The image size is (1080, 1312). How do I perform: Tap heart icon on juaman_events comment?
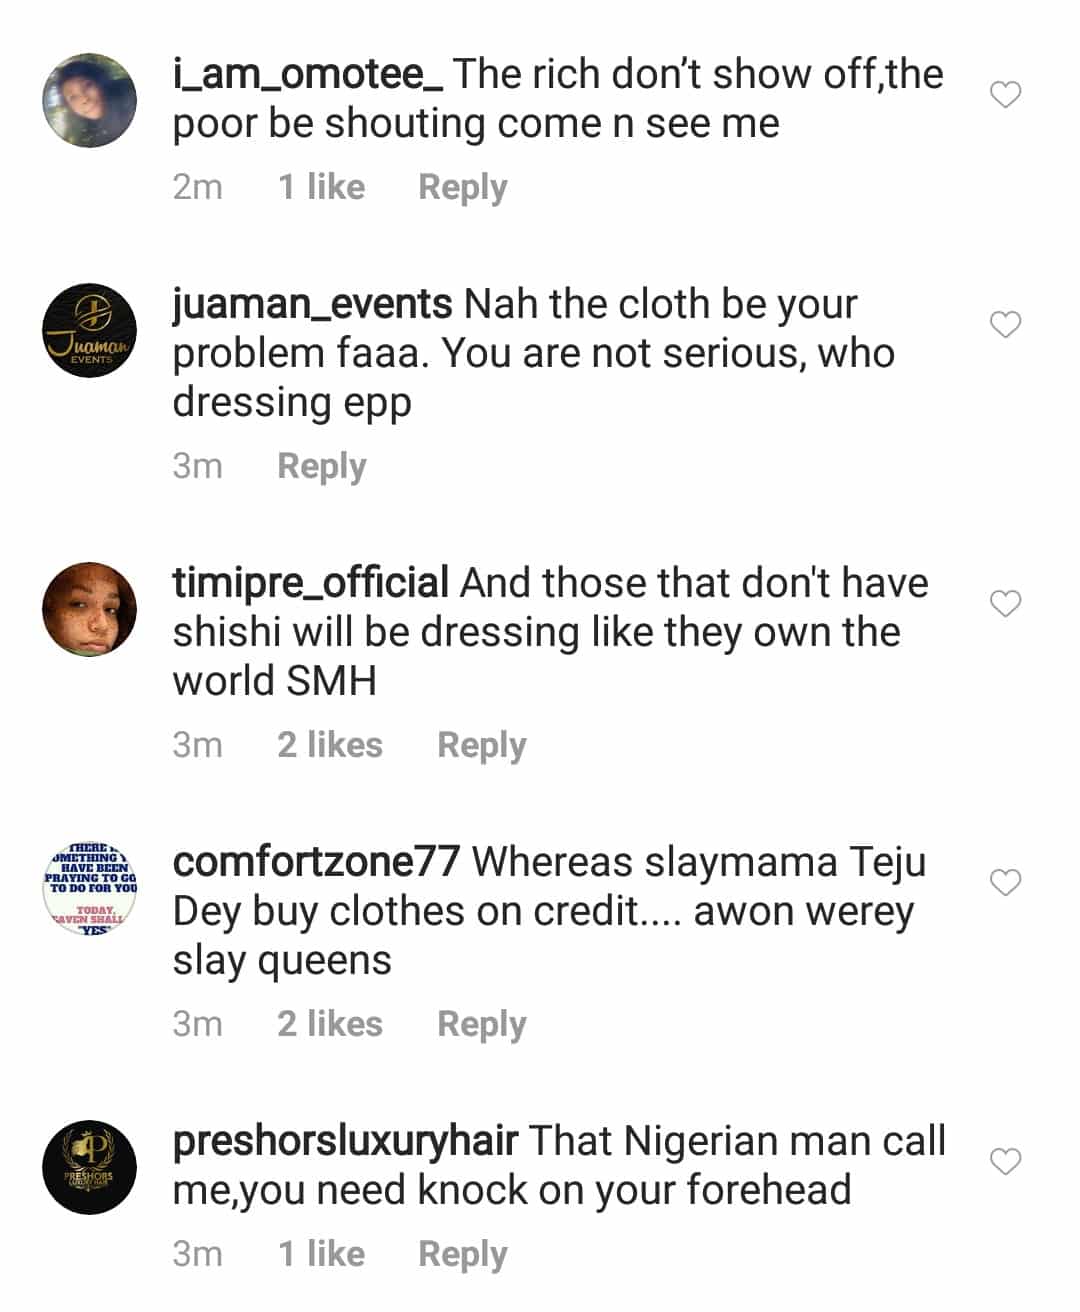(1005, 325)
